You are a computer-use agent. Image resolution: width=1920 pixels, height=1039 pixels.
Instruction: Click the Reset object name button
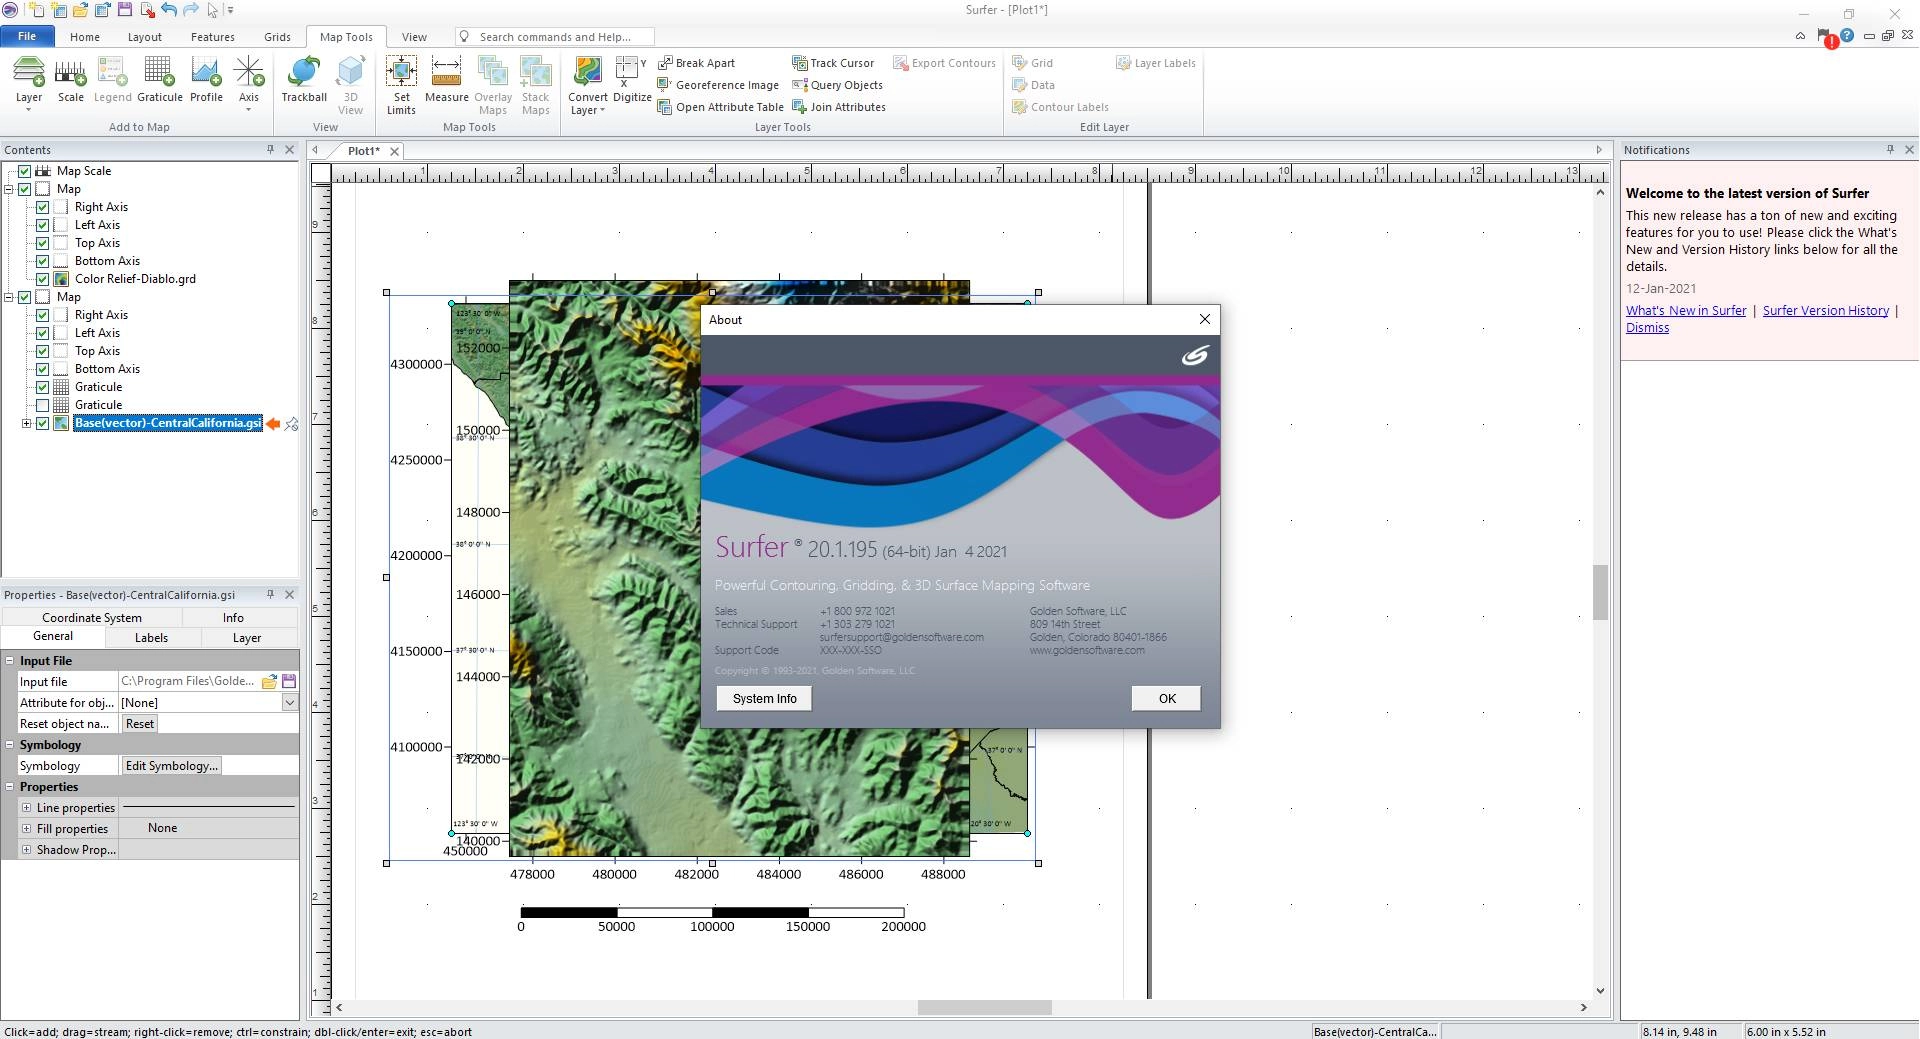coord(140,724)
